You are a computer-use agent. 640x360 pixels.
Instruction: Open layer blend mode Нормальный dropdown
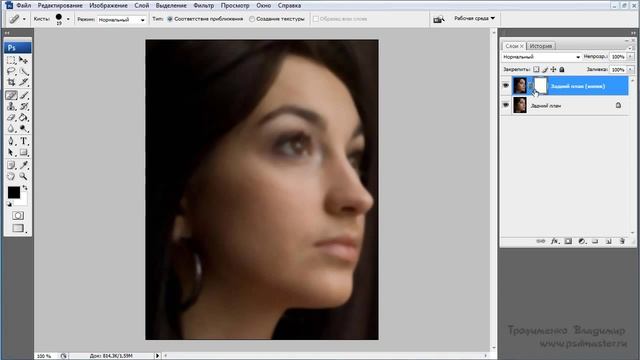(541, 57)
